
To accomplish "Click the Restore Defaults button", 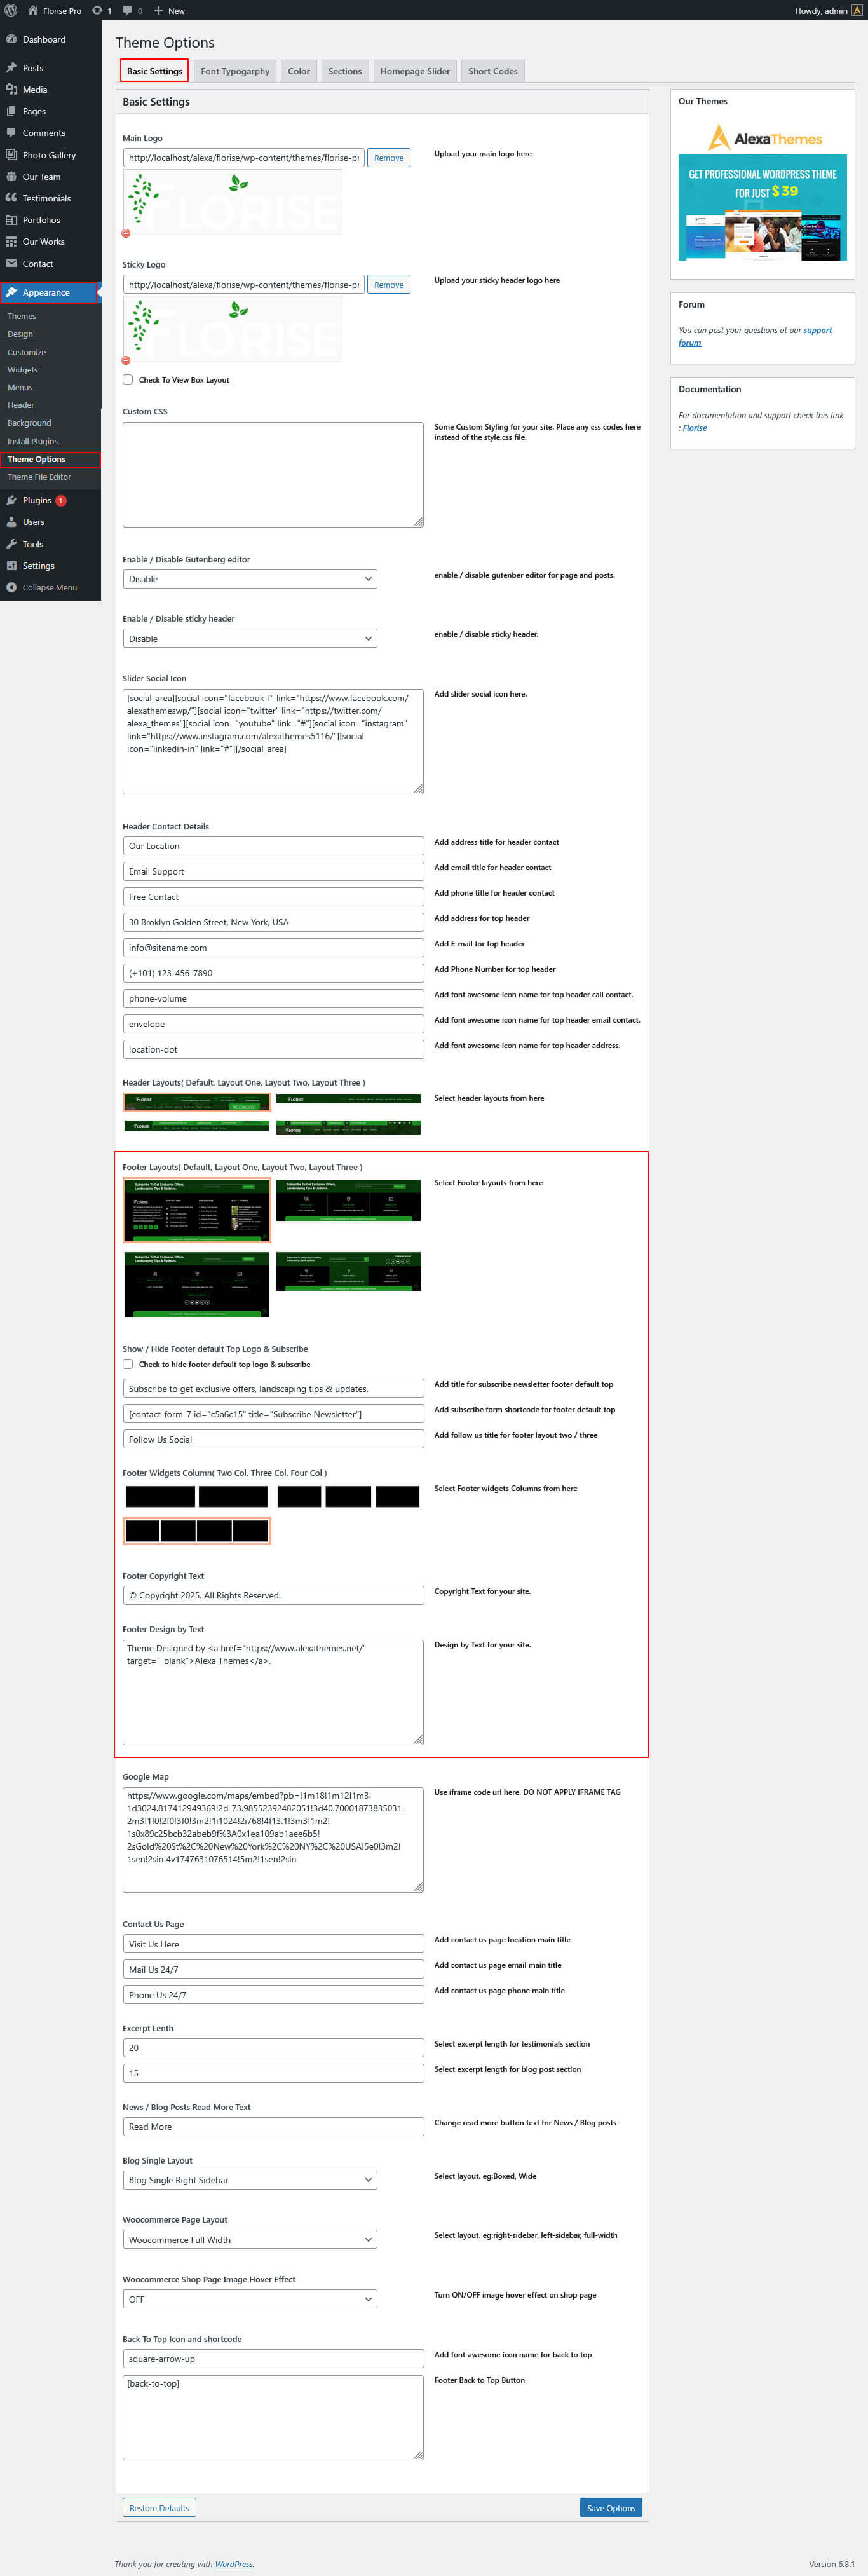I will point(159,2507).
